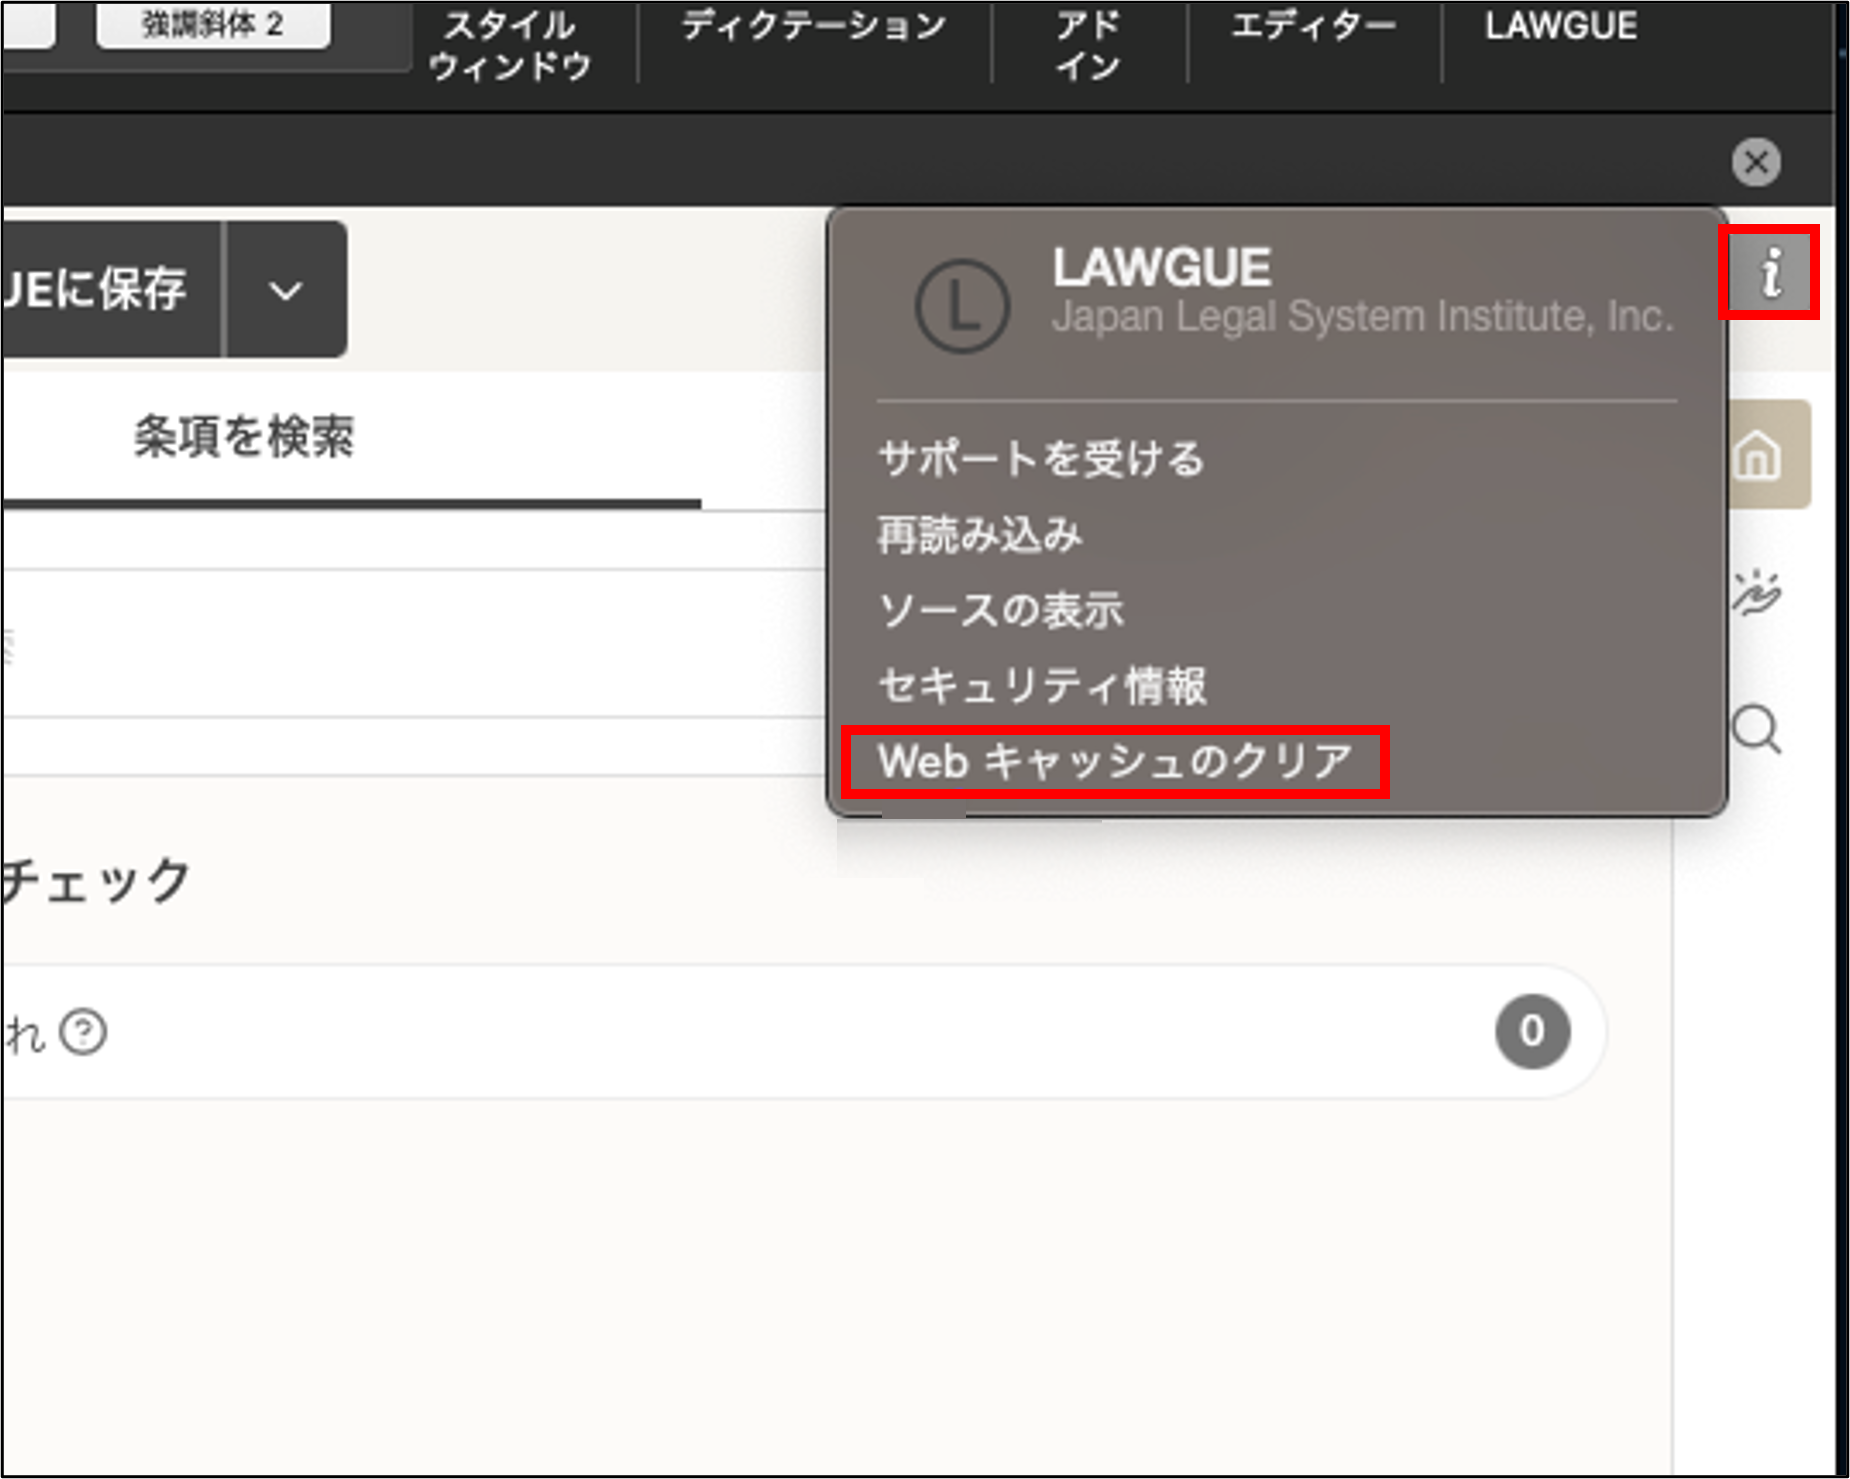This screenshot has width=1850, height=1479.
Task: Open the help question-mark icon next to the field
Action: pos(85,1031)
